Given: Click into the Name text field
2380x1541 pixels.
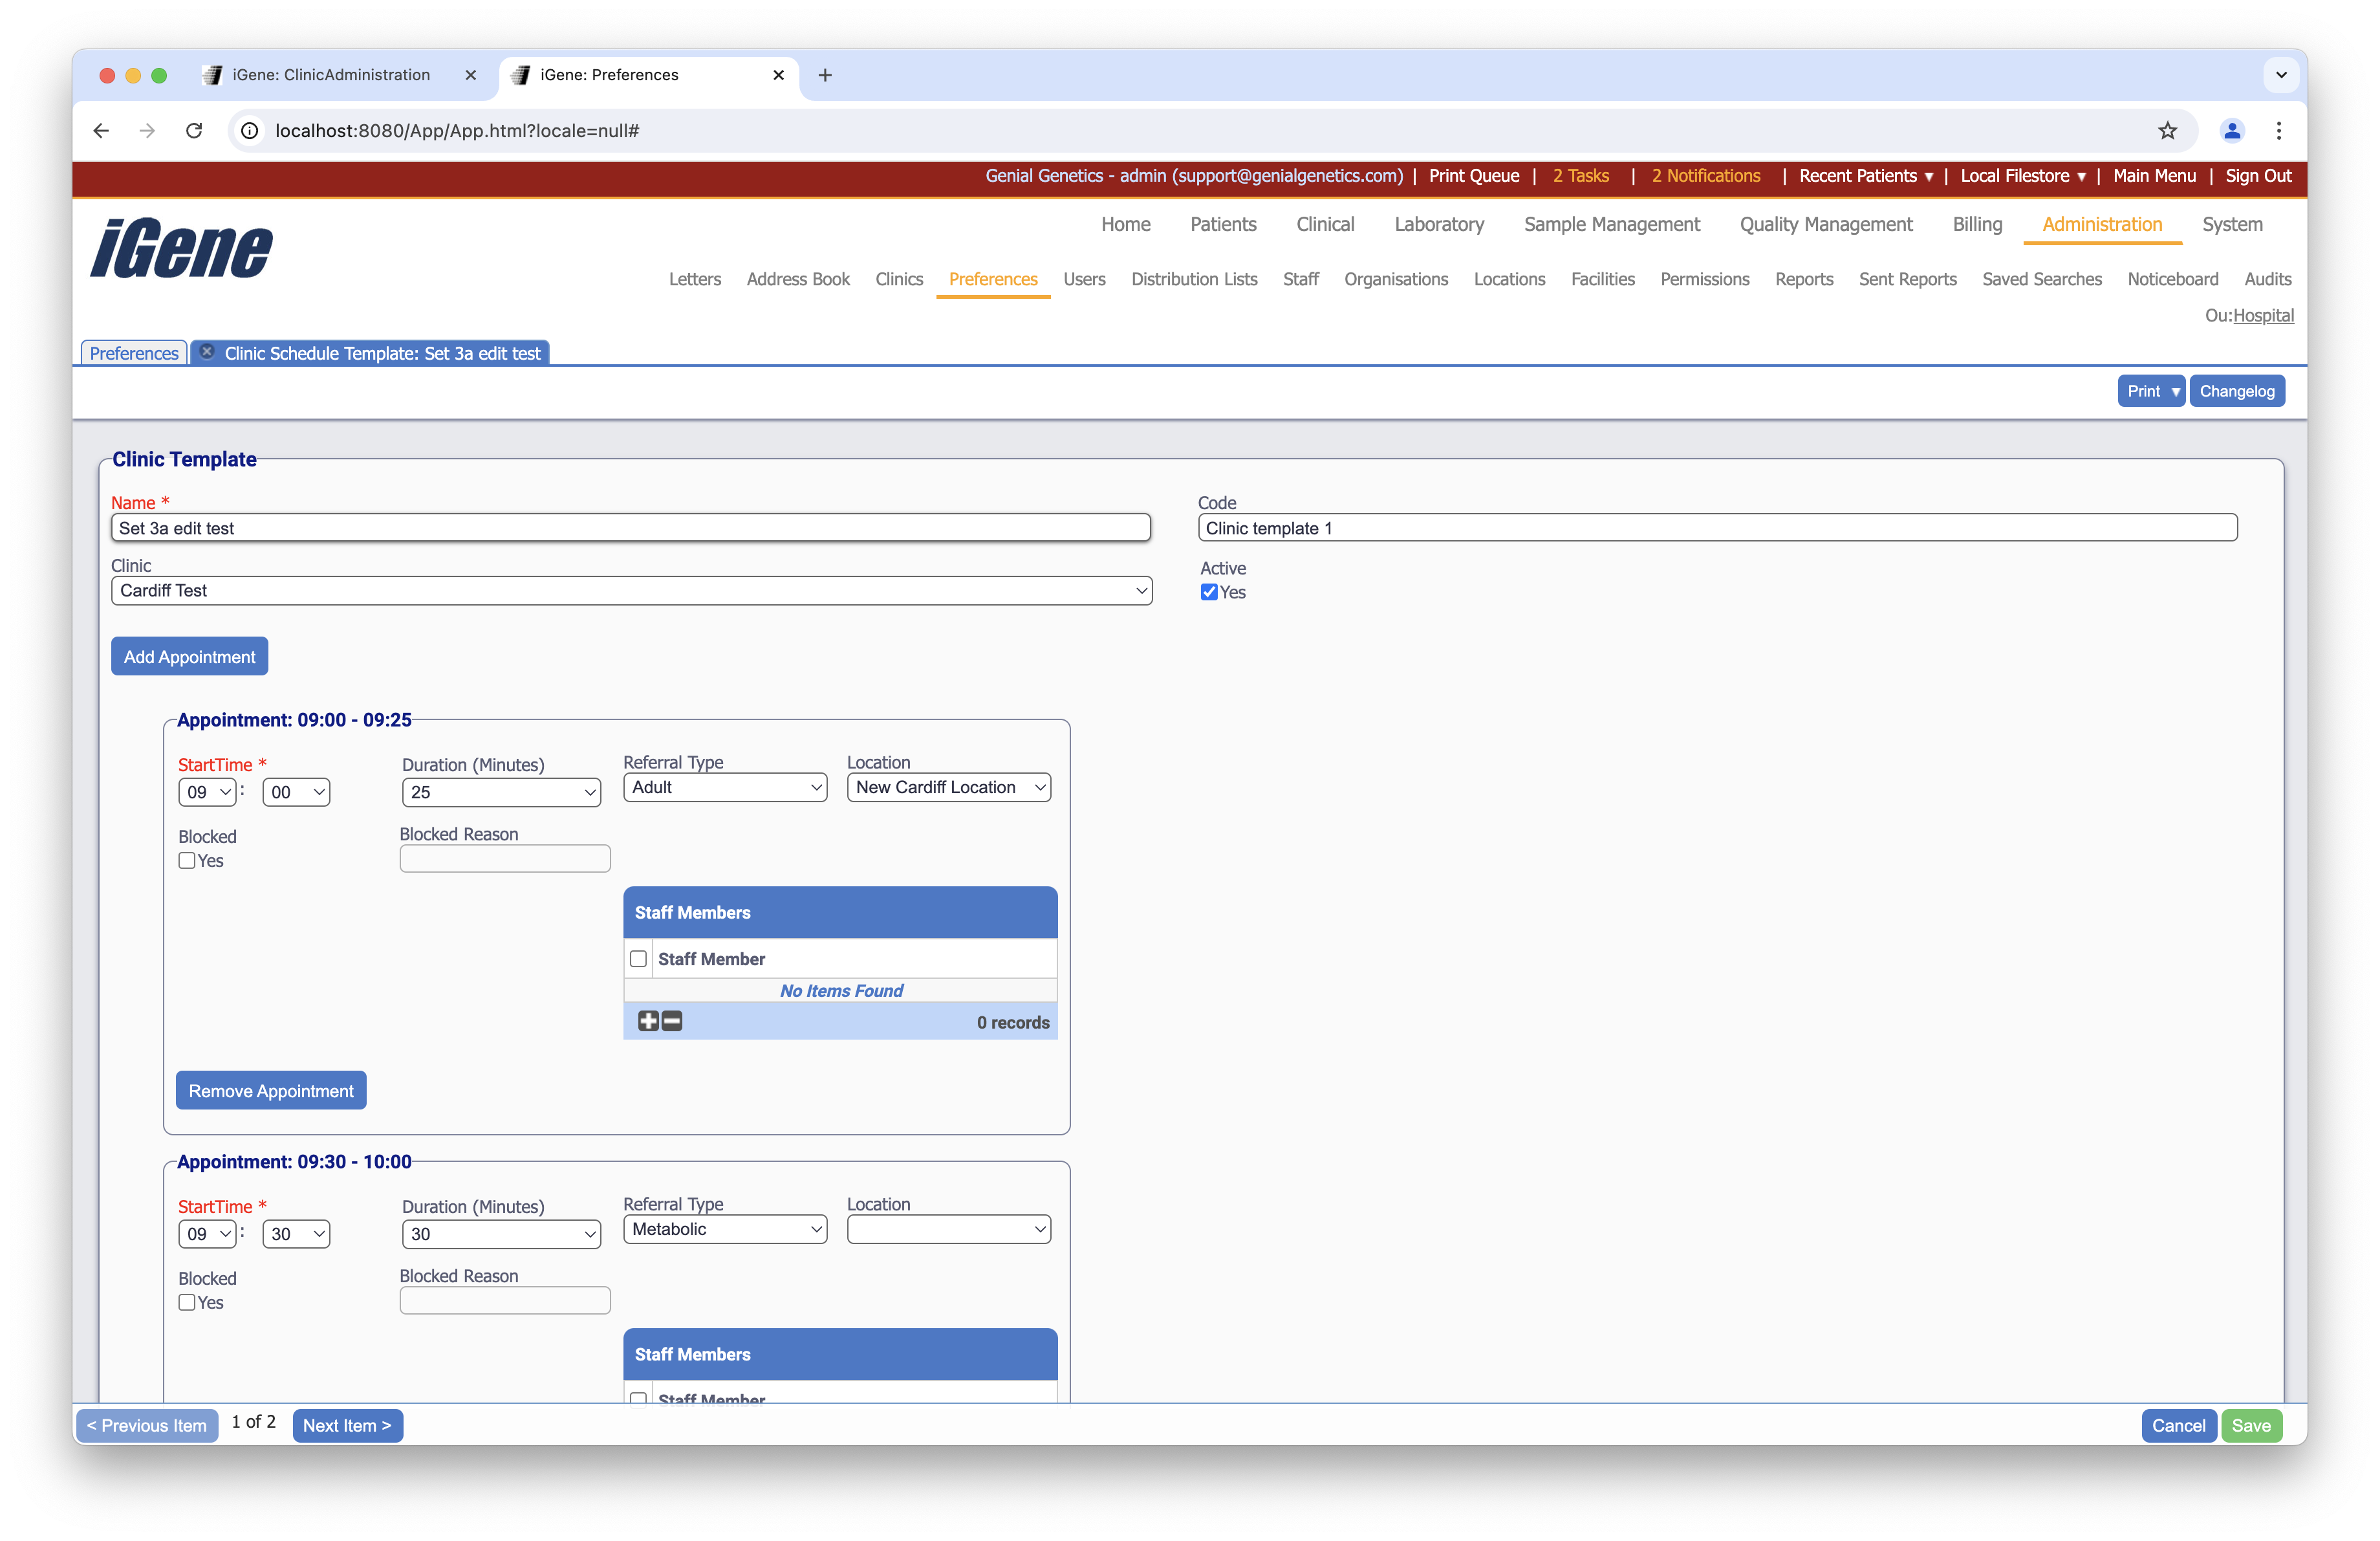Looking at the screenshot, I should tap(630, 528).
